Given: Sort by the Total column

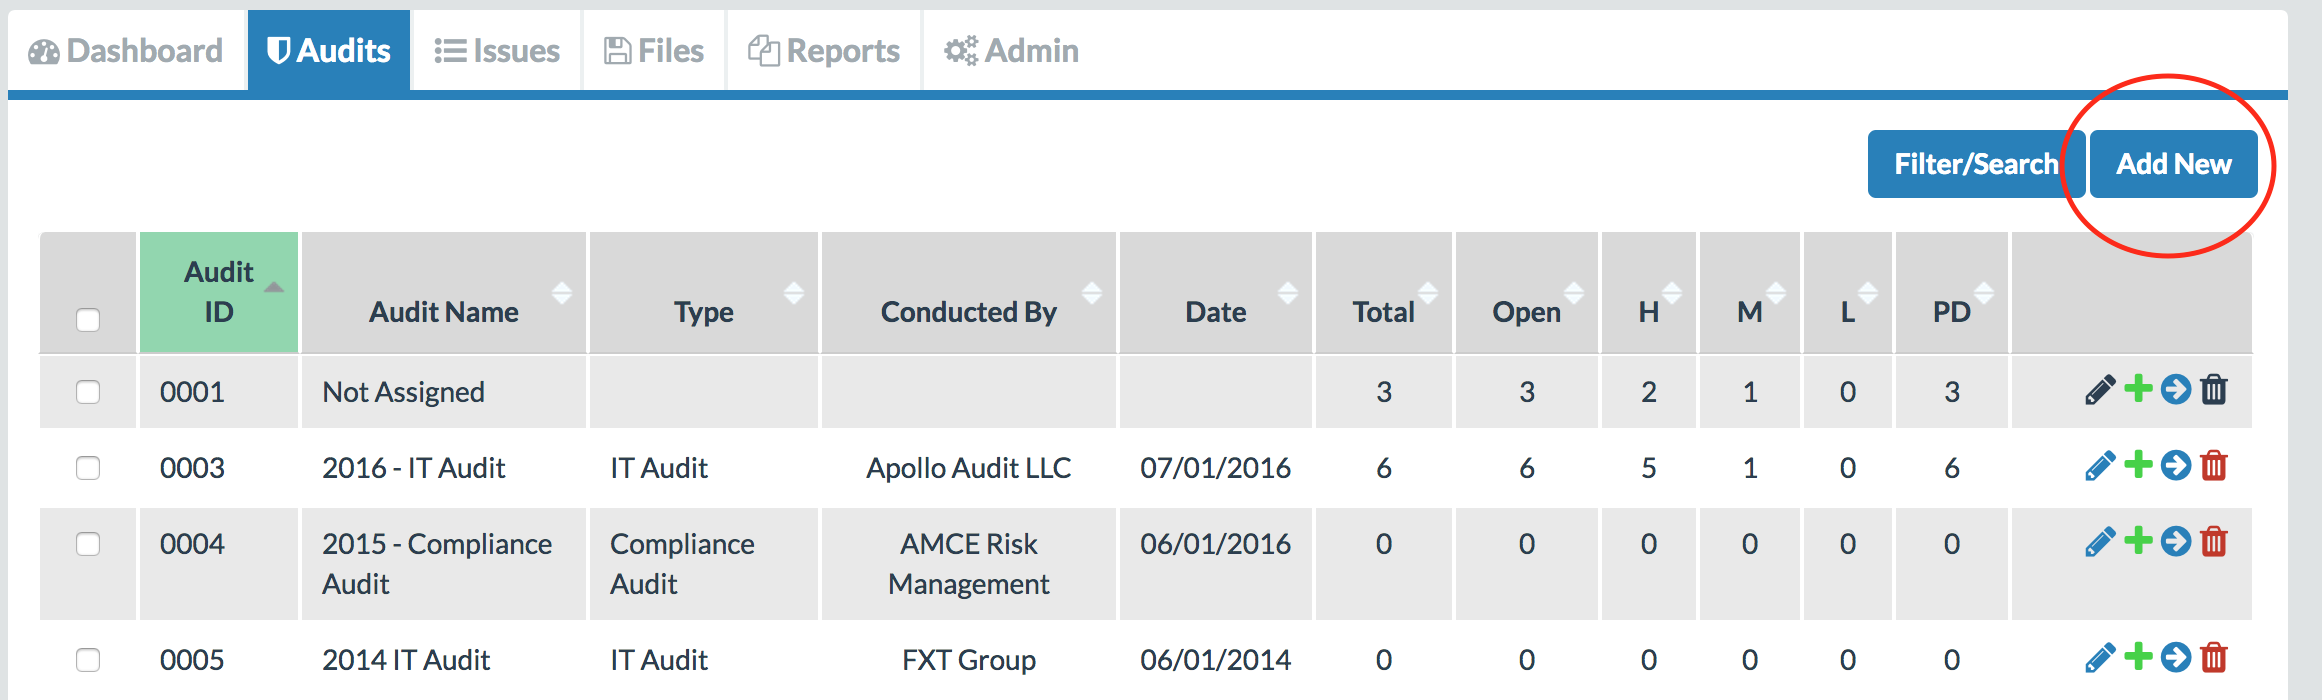Looking at the screenshot, I should point(1384,292).
